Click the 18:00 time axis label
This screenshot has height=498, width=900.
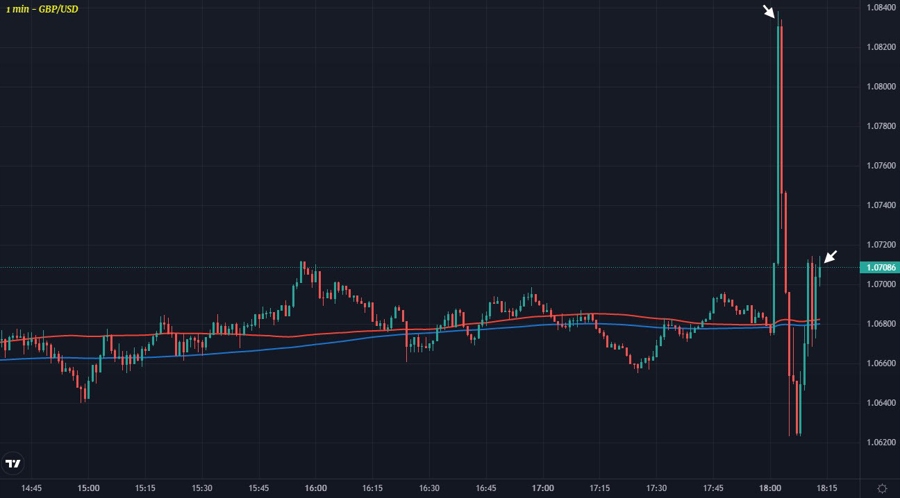pos(770,488)
